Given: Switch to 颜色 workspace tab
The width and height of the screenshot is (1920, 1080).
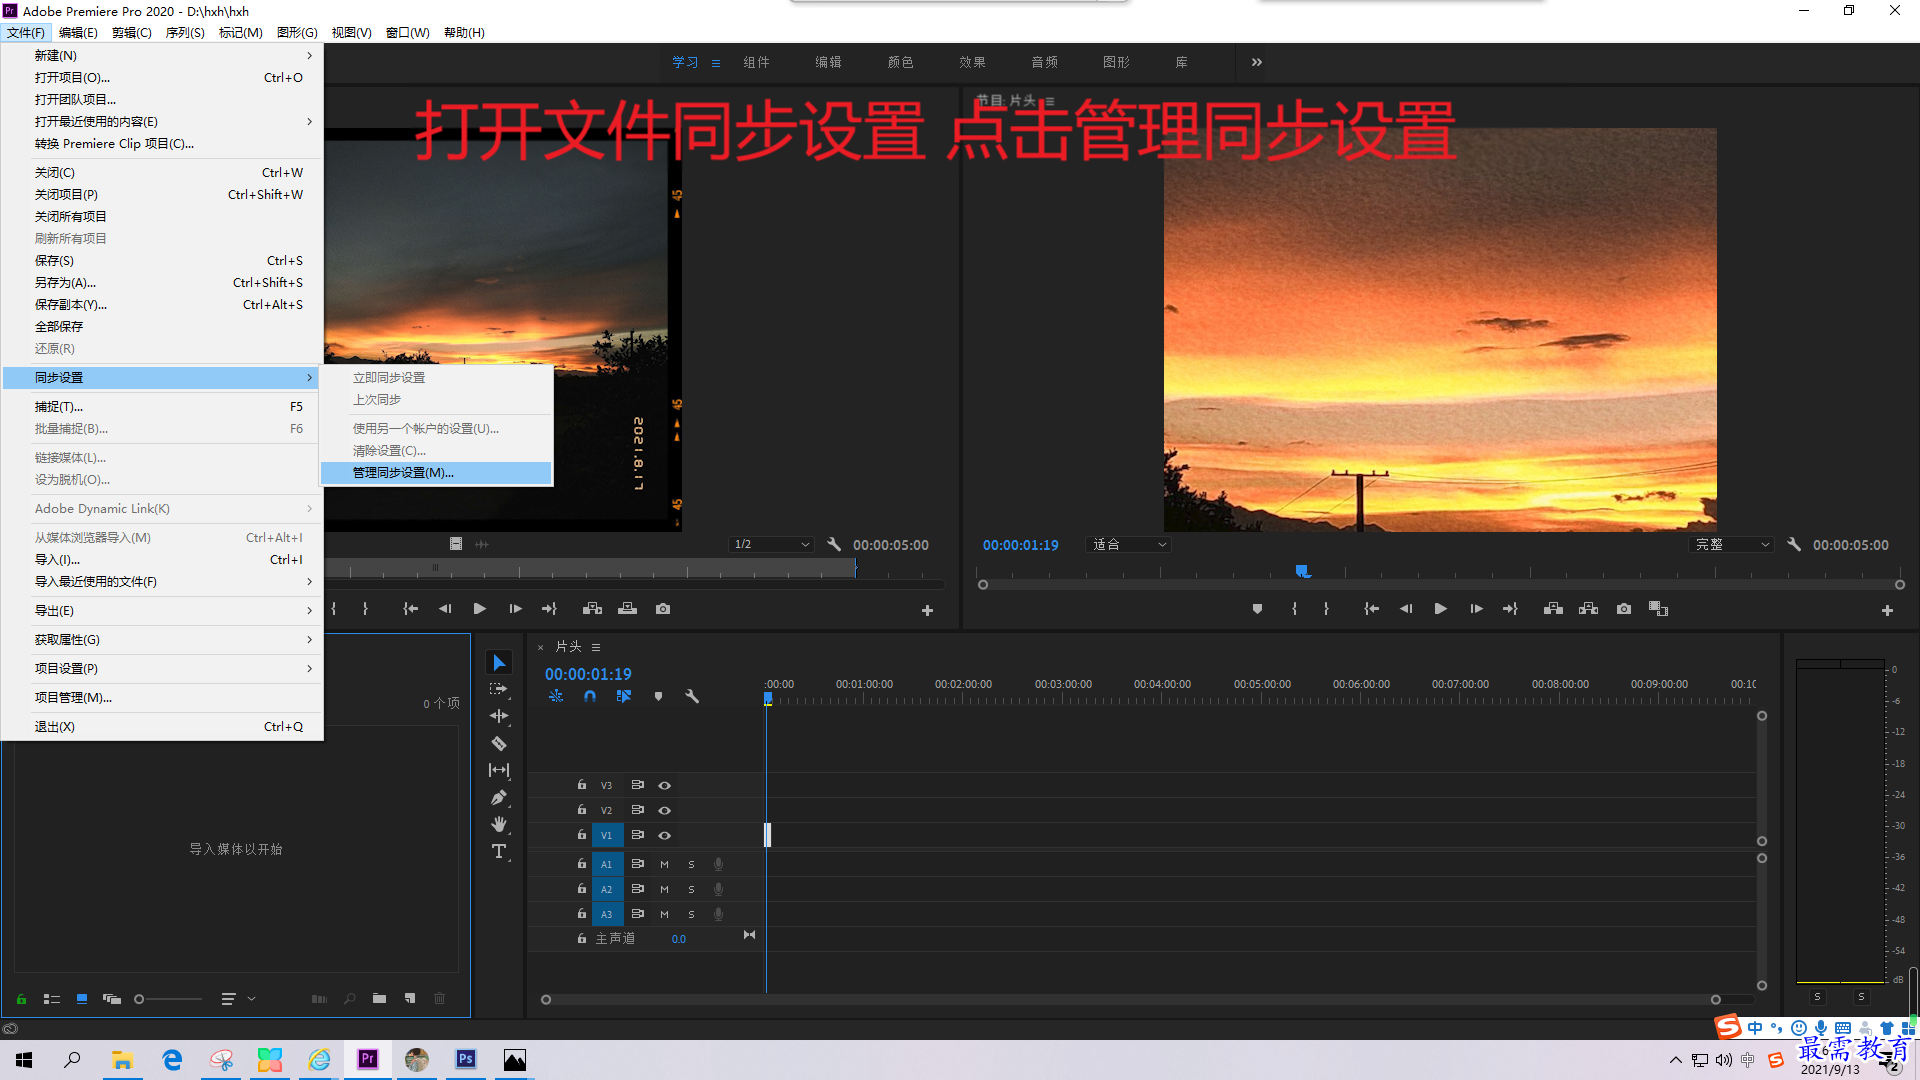Looking at the screenshot, I should click(900, 62).
